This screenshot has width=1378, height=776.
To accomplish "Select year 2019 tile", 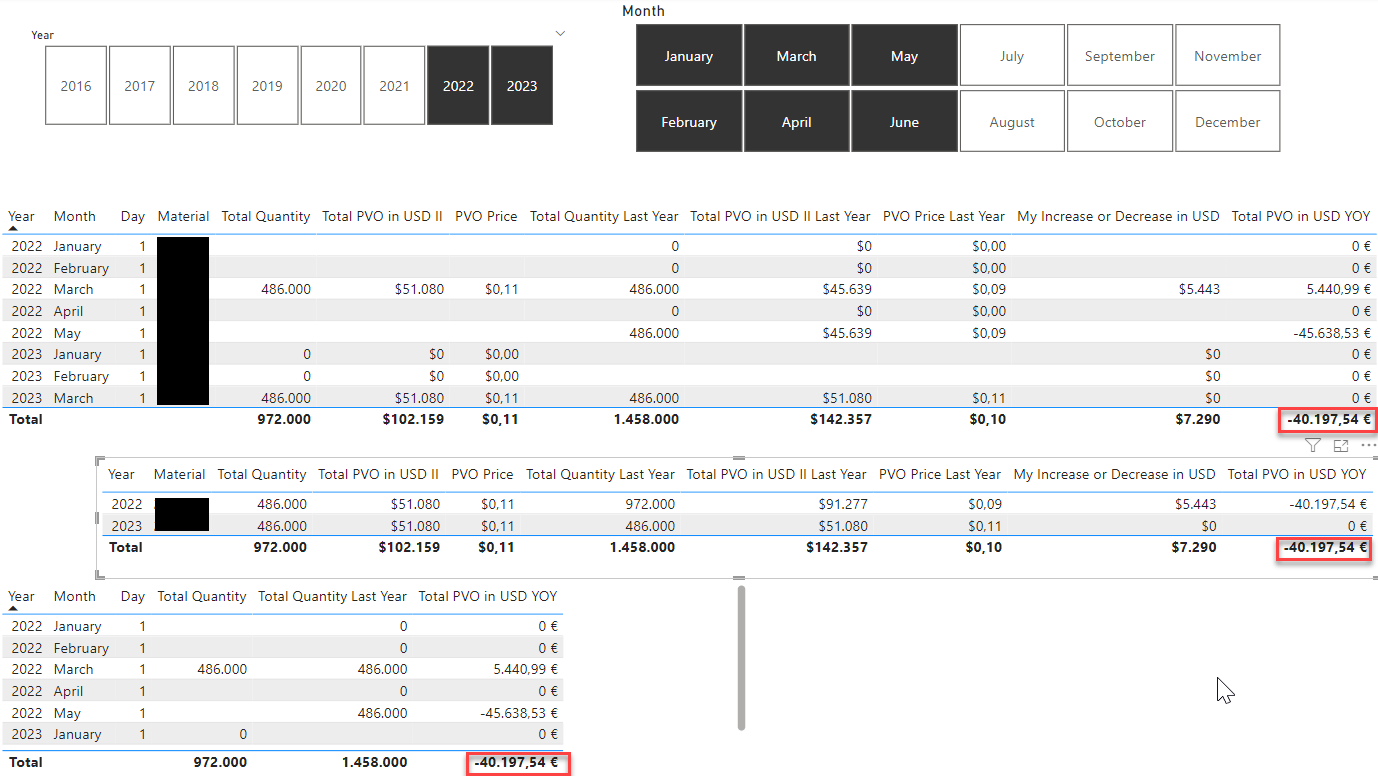I will (x=267, y=85).
